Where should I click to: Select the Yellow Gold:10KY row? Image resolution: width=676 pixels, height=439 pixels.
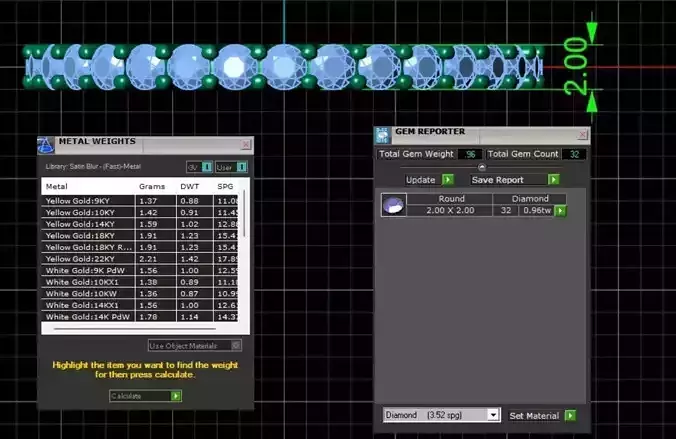pyautogui.click(x=141, y=212)
